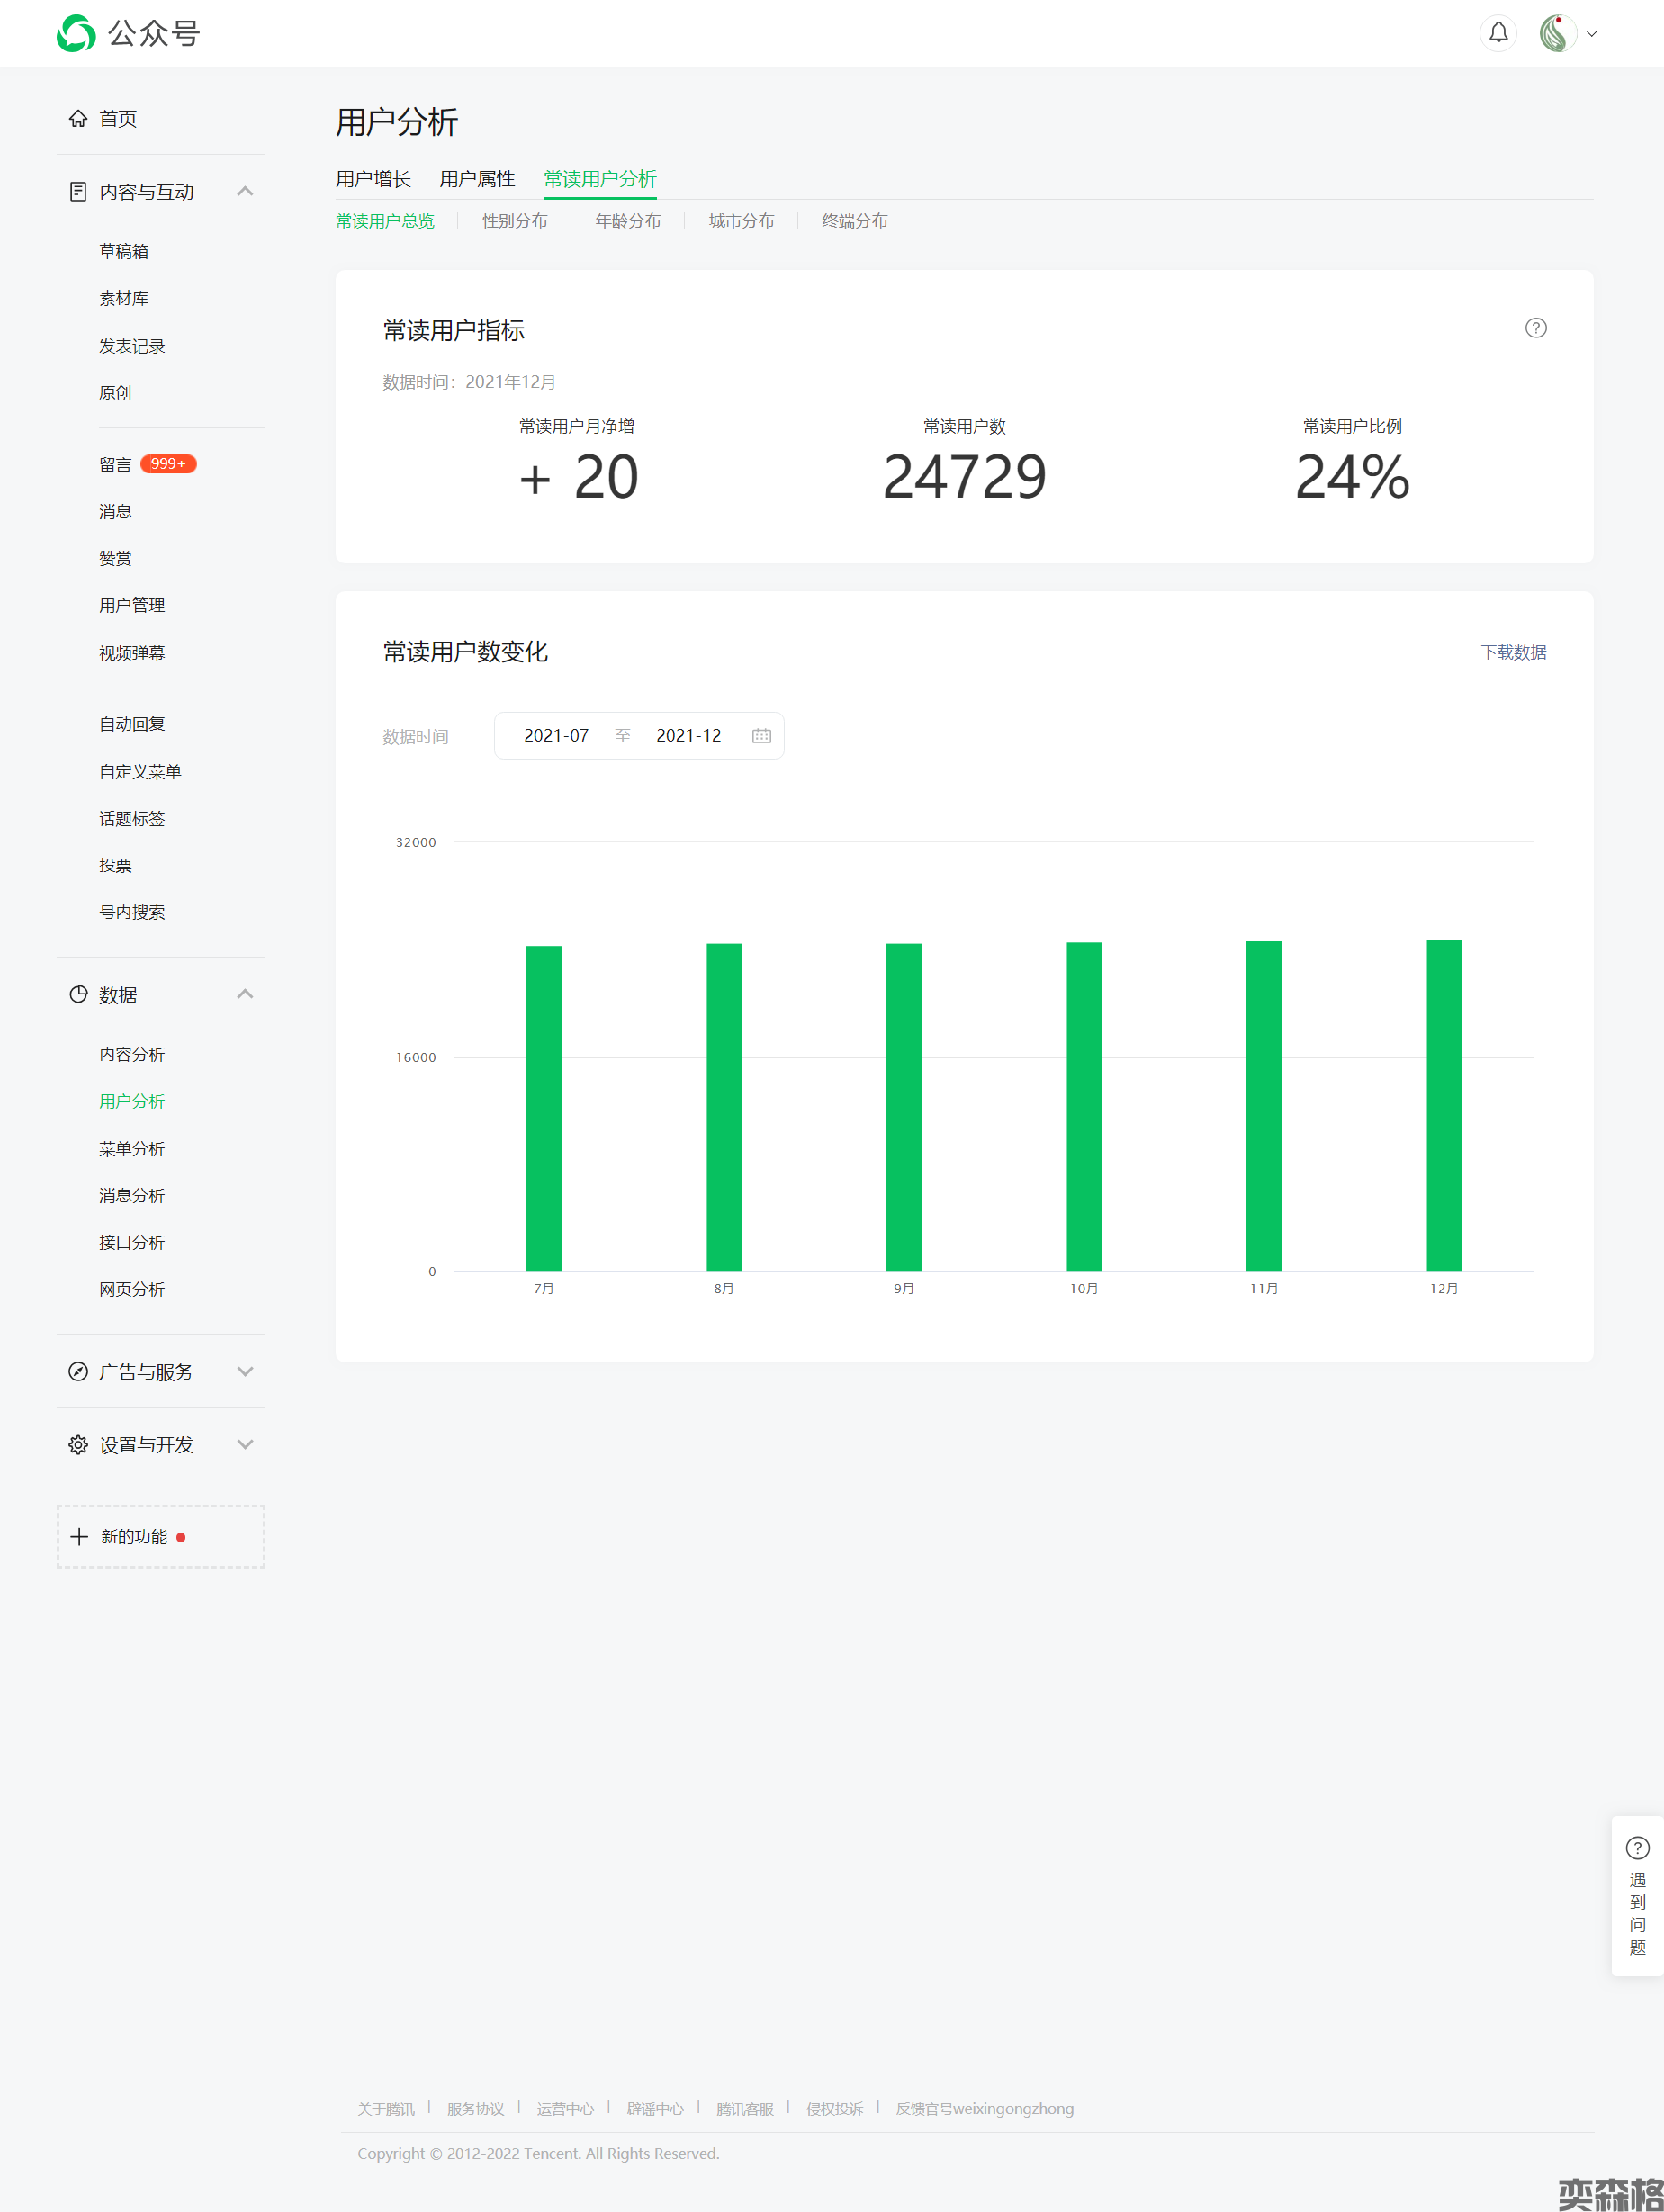Switch to the 用户属性 tab
Image resolution: width=1664 pixels, height=2212 pixels.
(x=477, y=179)
